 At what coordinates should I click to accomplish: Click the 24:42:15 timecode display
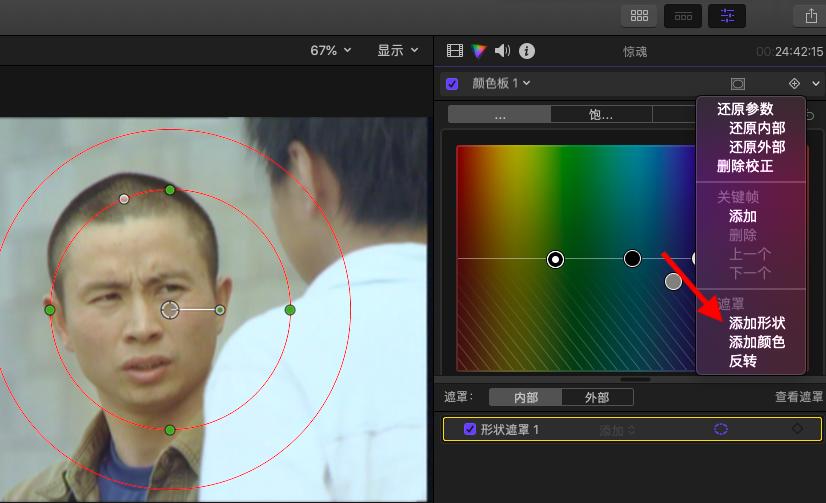pos(789,51)
